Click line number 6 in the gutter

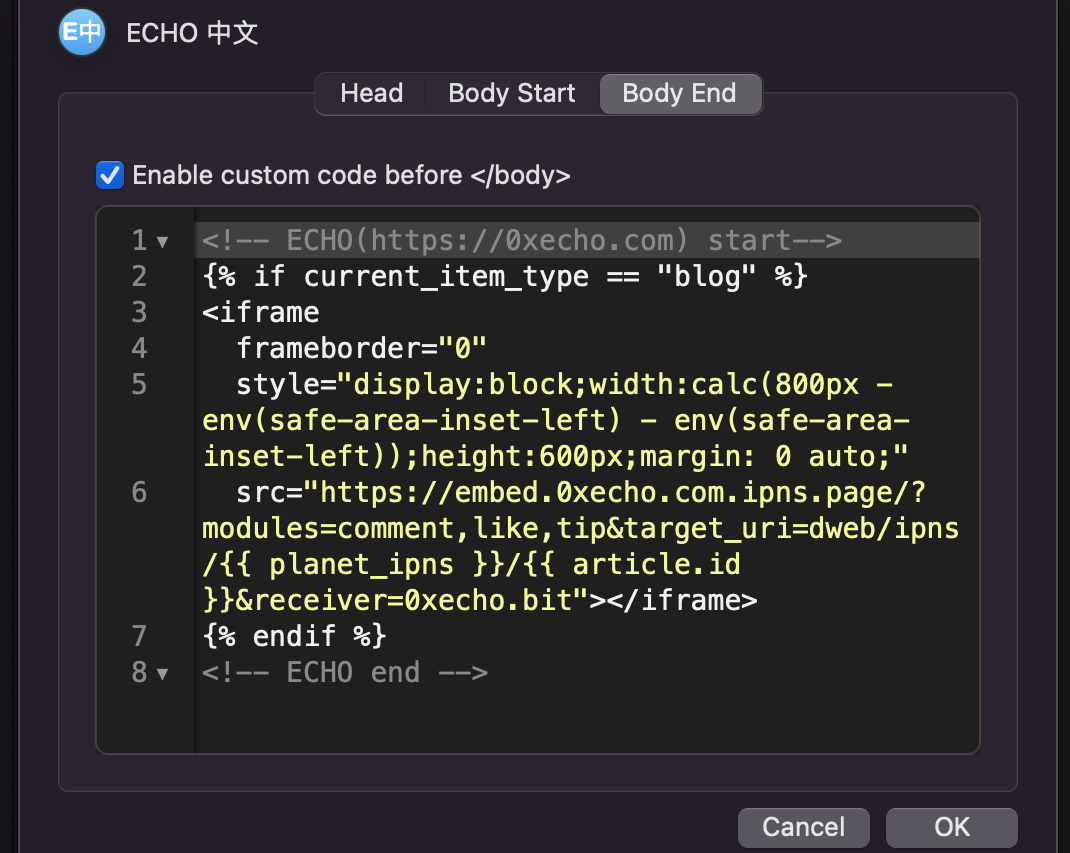tap(139, 493)
